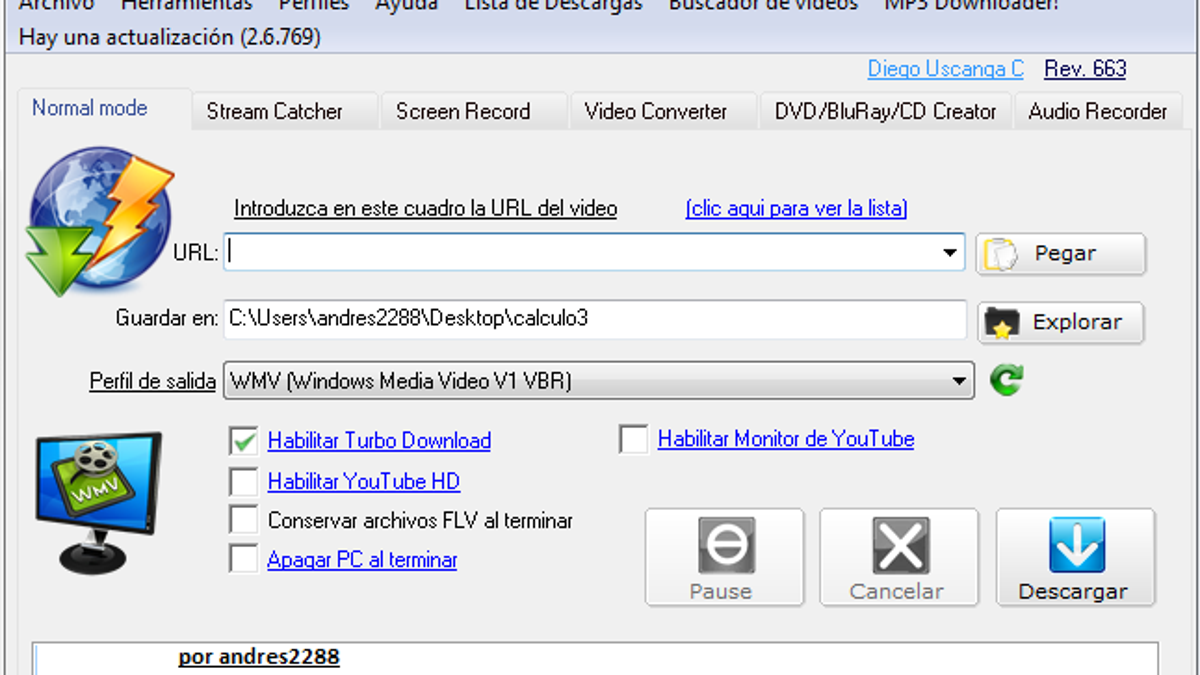This screenshot has height=675, width=1200.
Task: Click the Habilitar YouTube HD link text
Action: [364, 482]
